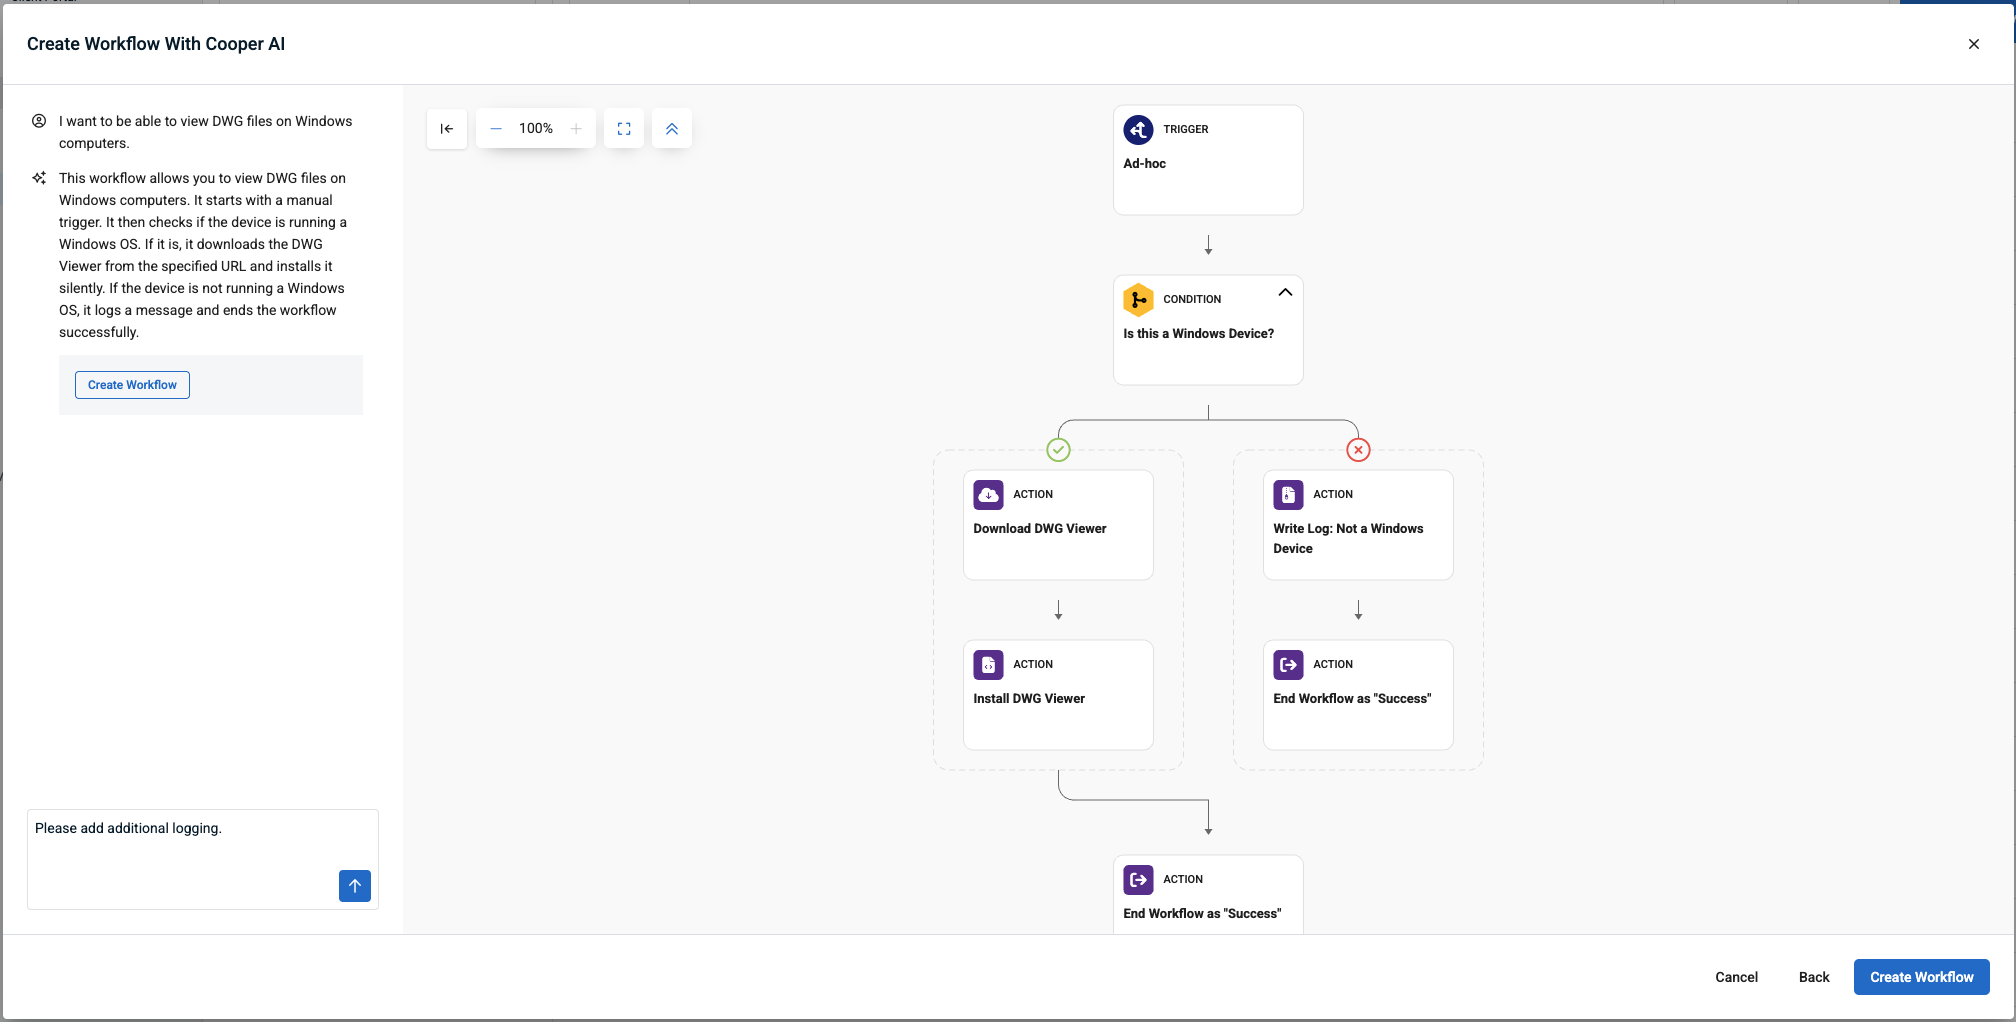Click the Condition branch icon

click(1138, 300)
